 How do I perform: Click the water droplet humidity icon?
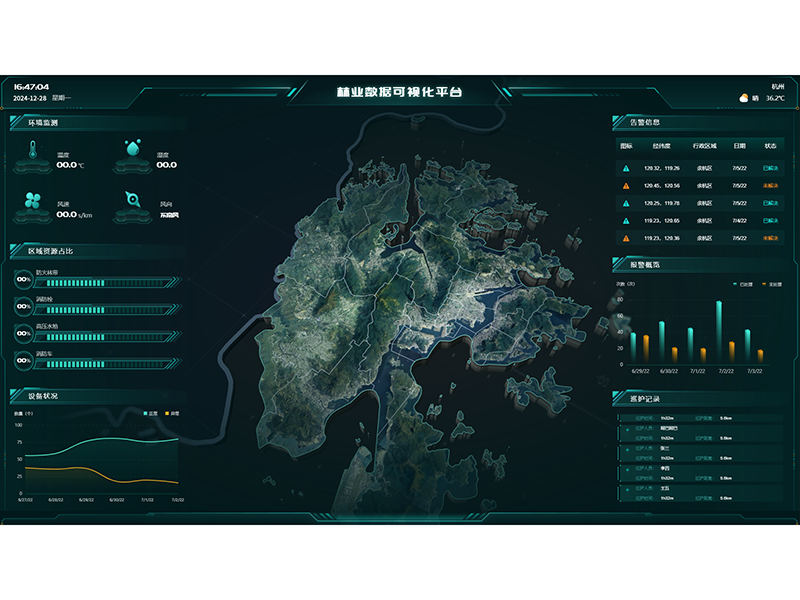point(133,147)
